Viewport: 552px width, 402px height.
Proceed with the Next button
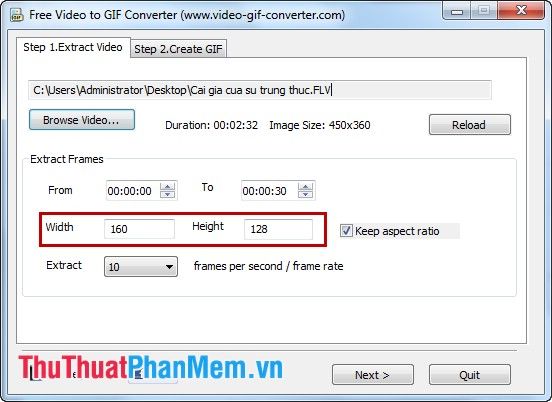[x=372, y=375]
